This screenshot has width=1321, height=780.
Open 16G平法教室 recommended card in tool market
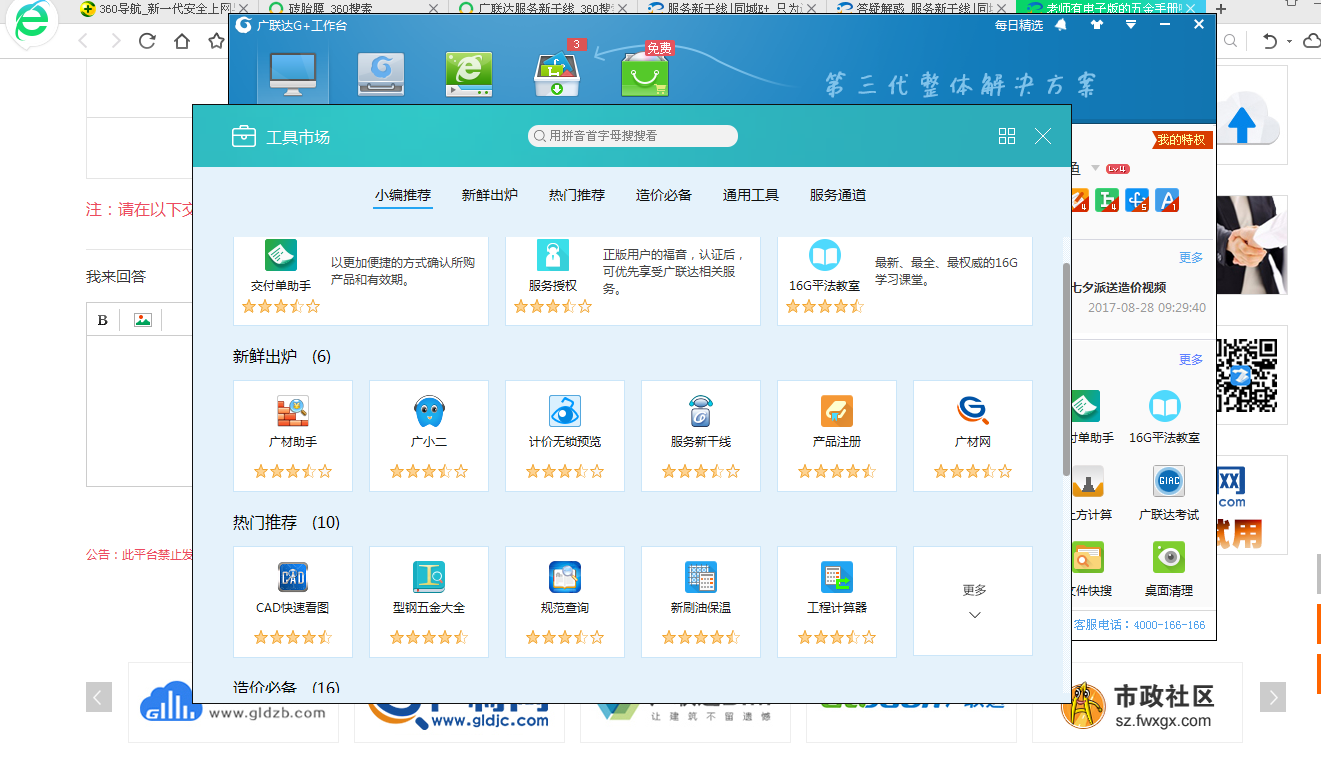(x=905, y=280)
